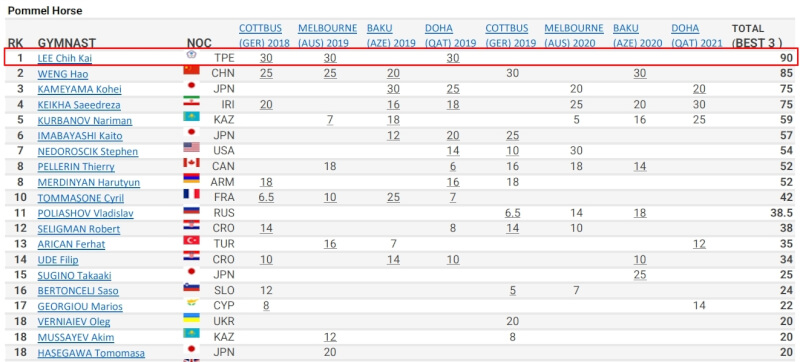Open gymnast ARICAN Ferhat's profile
The image size is (800, 362).
click(x=71, y=244)
